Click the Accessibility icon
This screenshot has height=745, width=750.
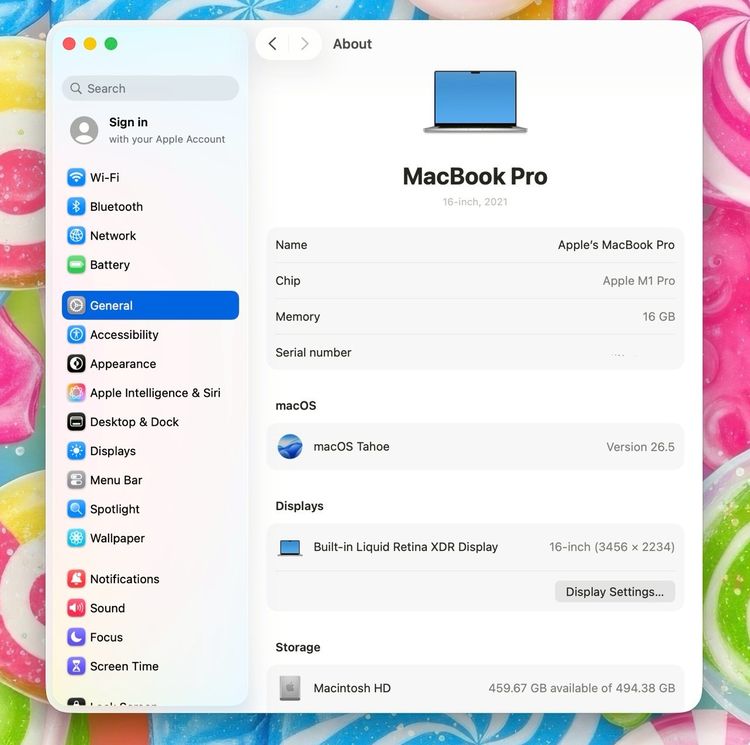(x=76, y=335)
